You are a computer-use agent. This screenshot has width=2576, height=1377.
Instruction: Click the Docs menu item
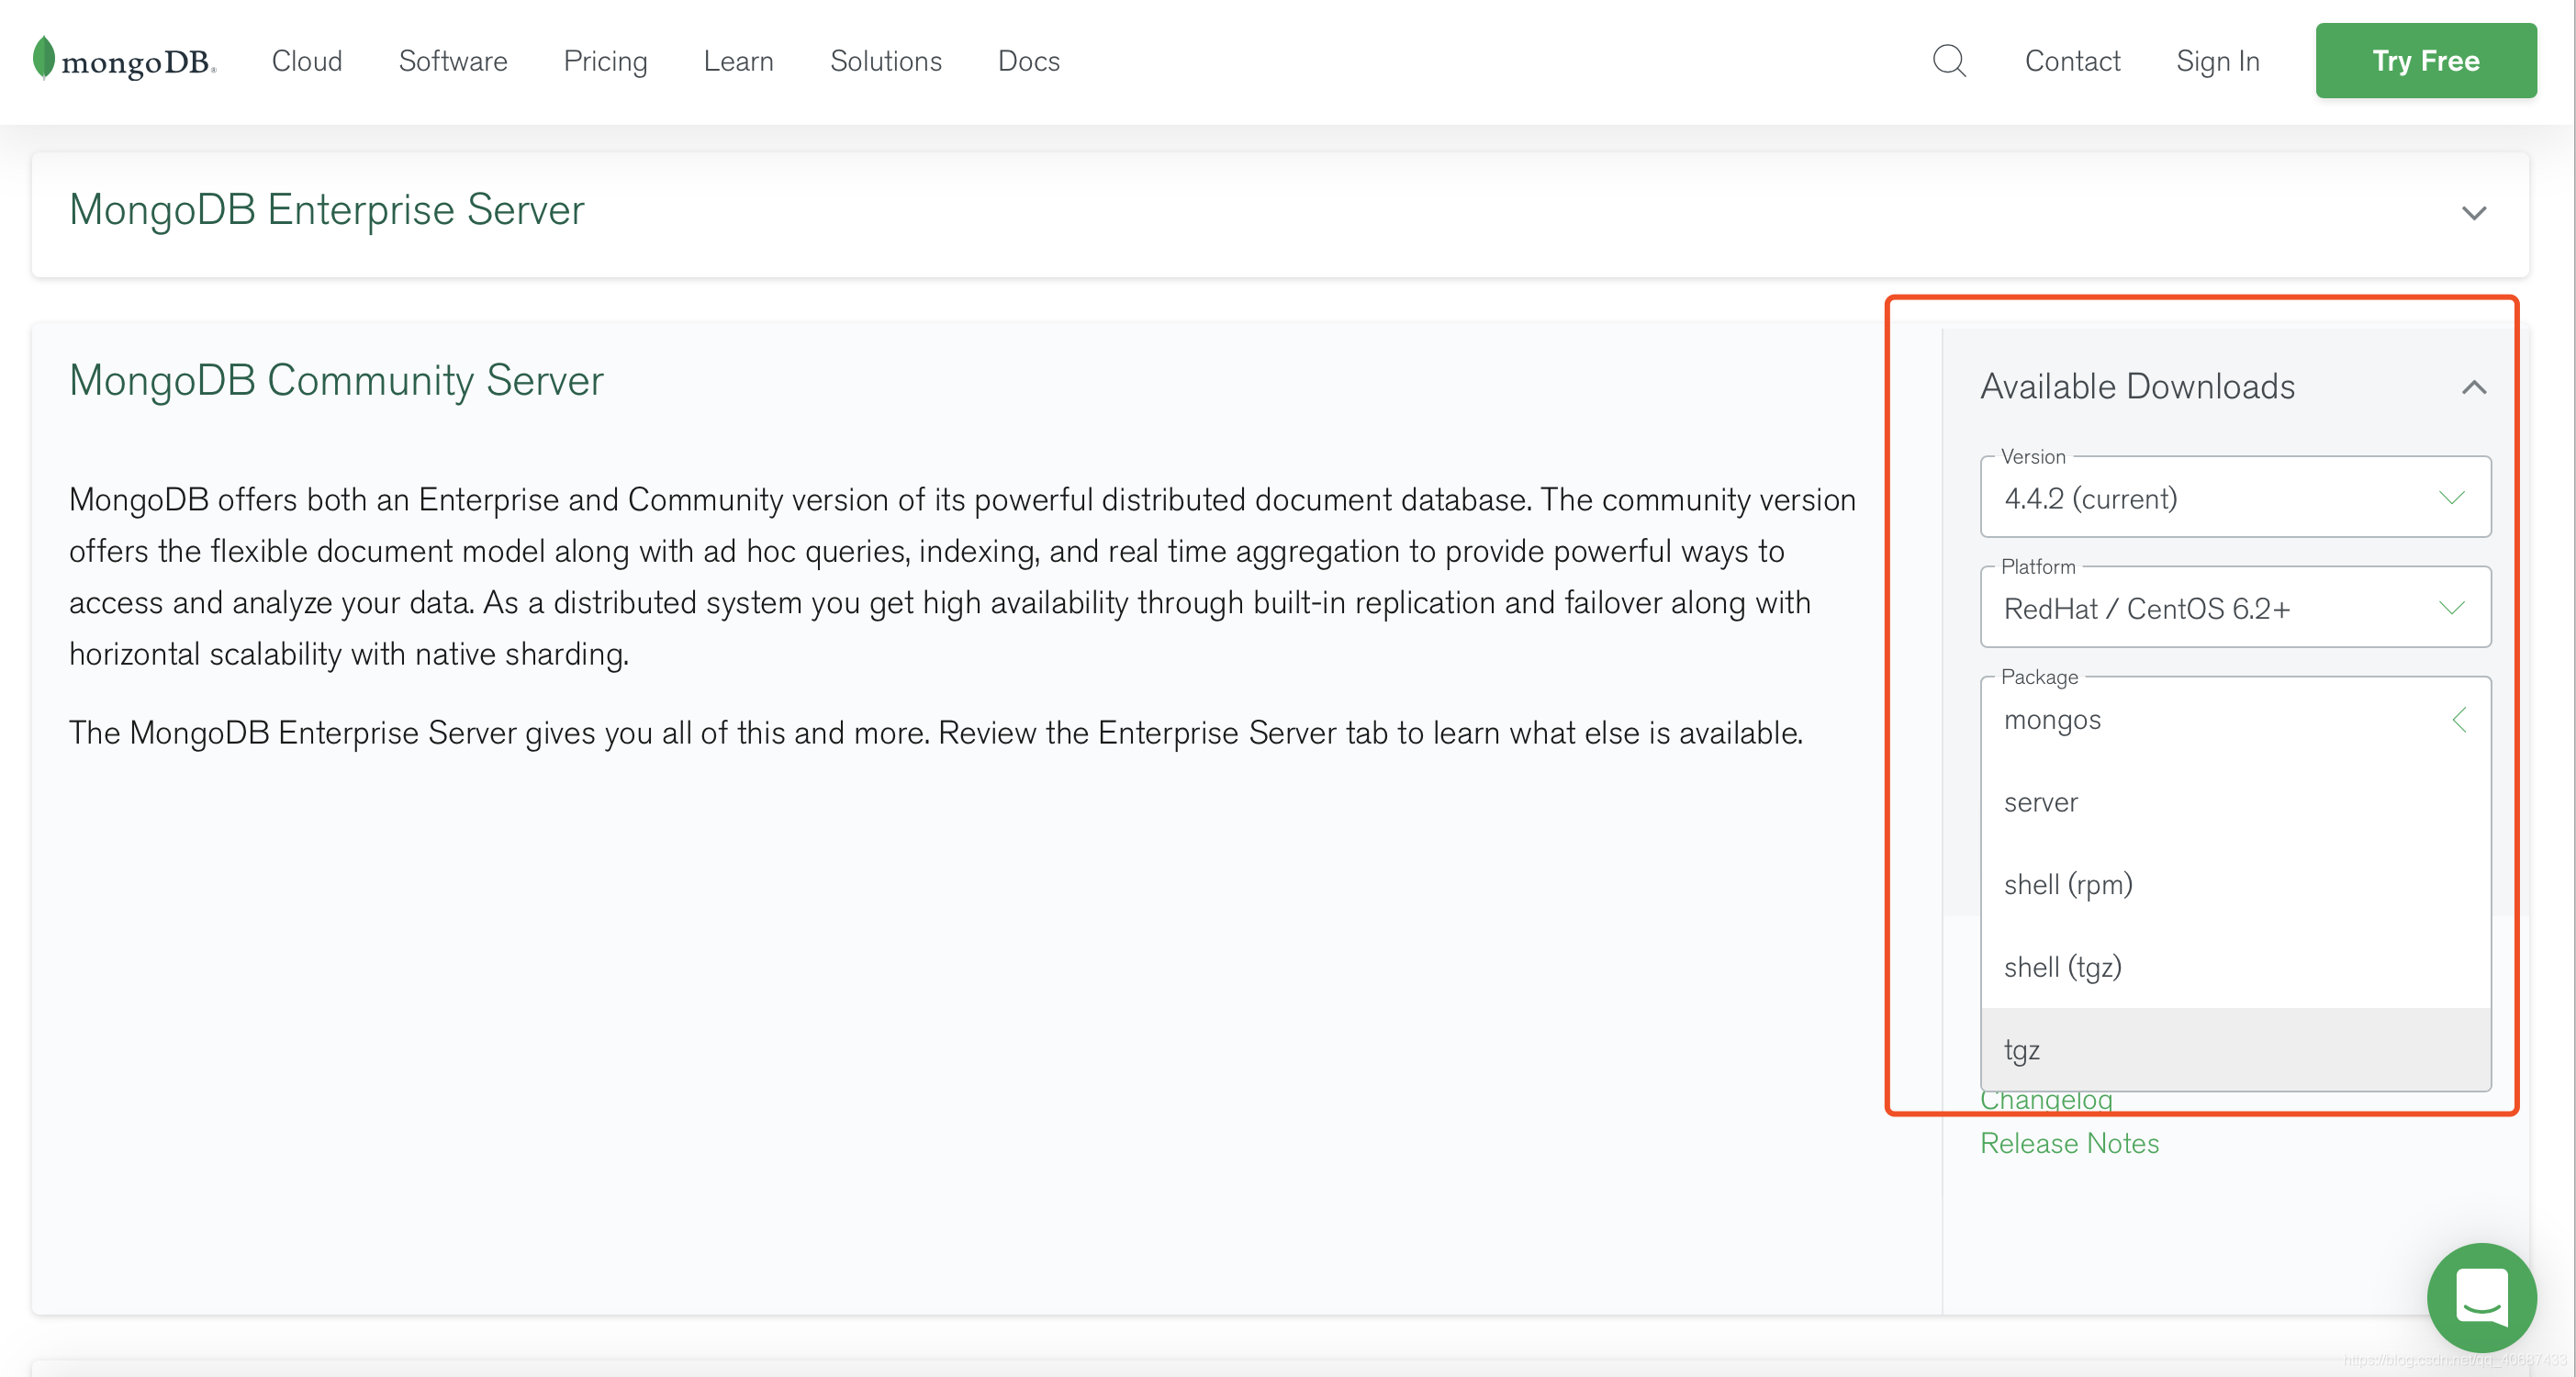[1028, 61]
